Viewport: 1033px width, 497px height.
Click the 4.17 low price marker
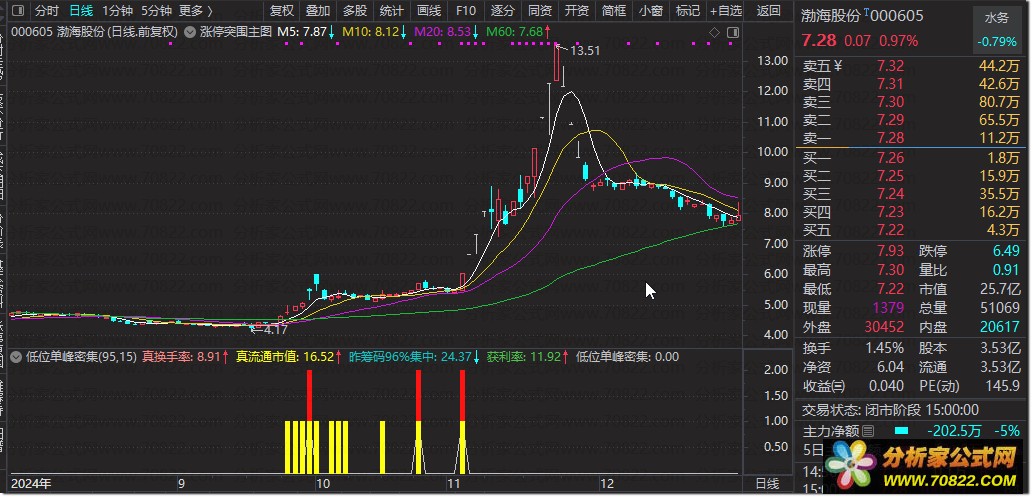coord(275,330)
